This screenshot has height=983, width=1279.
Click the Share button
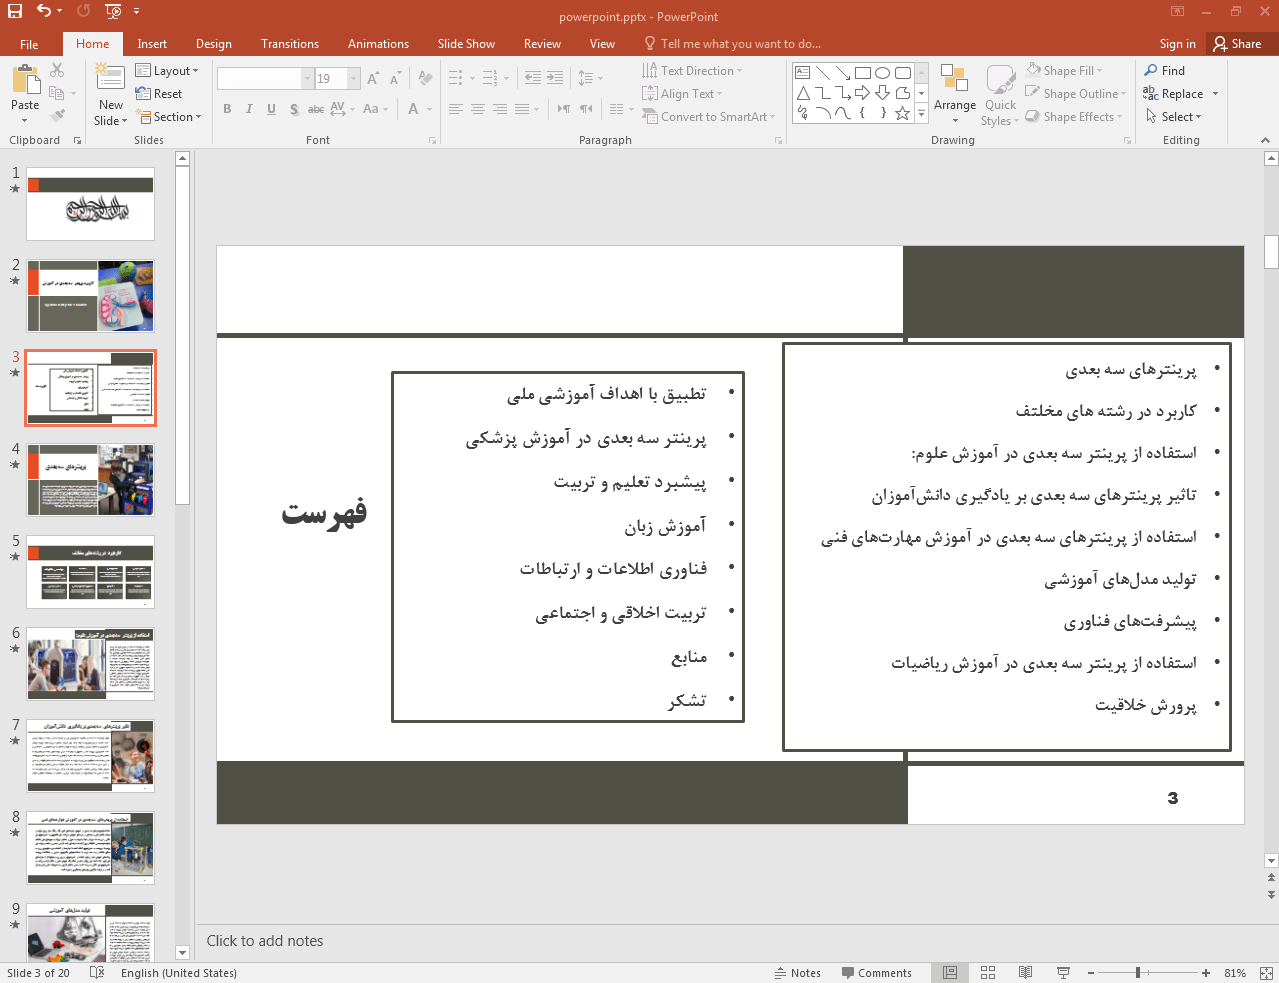(1238, 44)
